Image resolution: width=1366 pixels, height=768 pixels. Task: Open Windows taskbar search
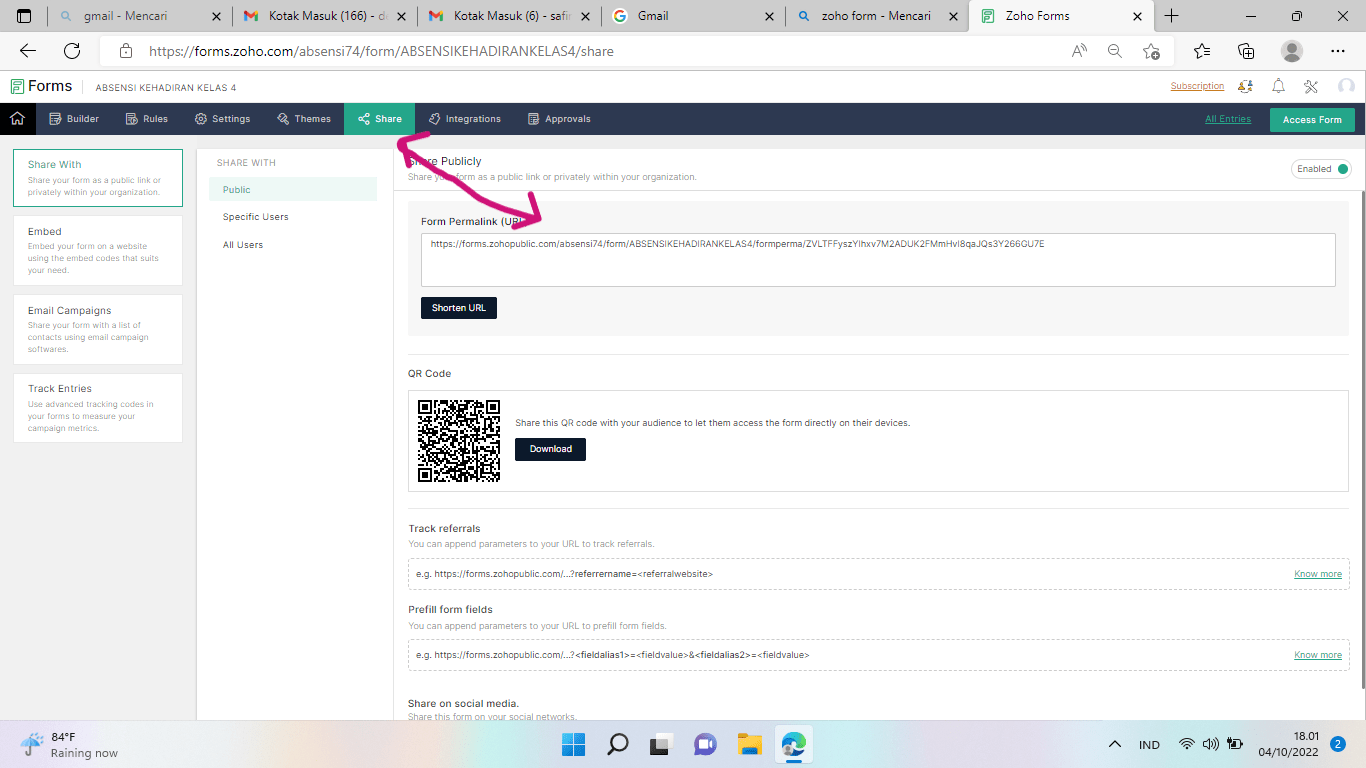tap(618, 744)
